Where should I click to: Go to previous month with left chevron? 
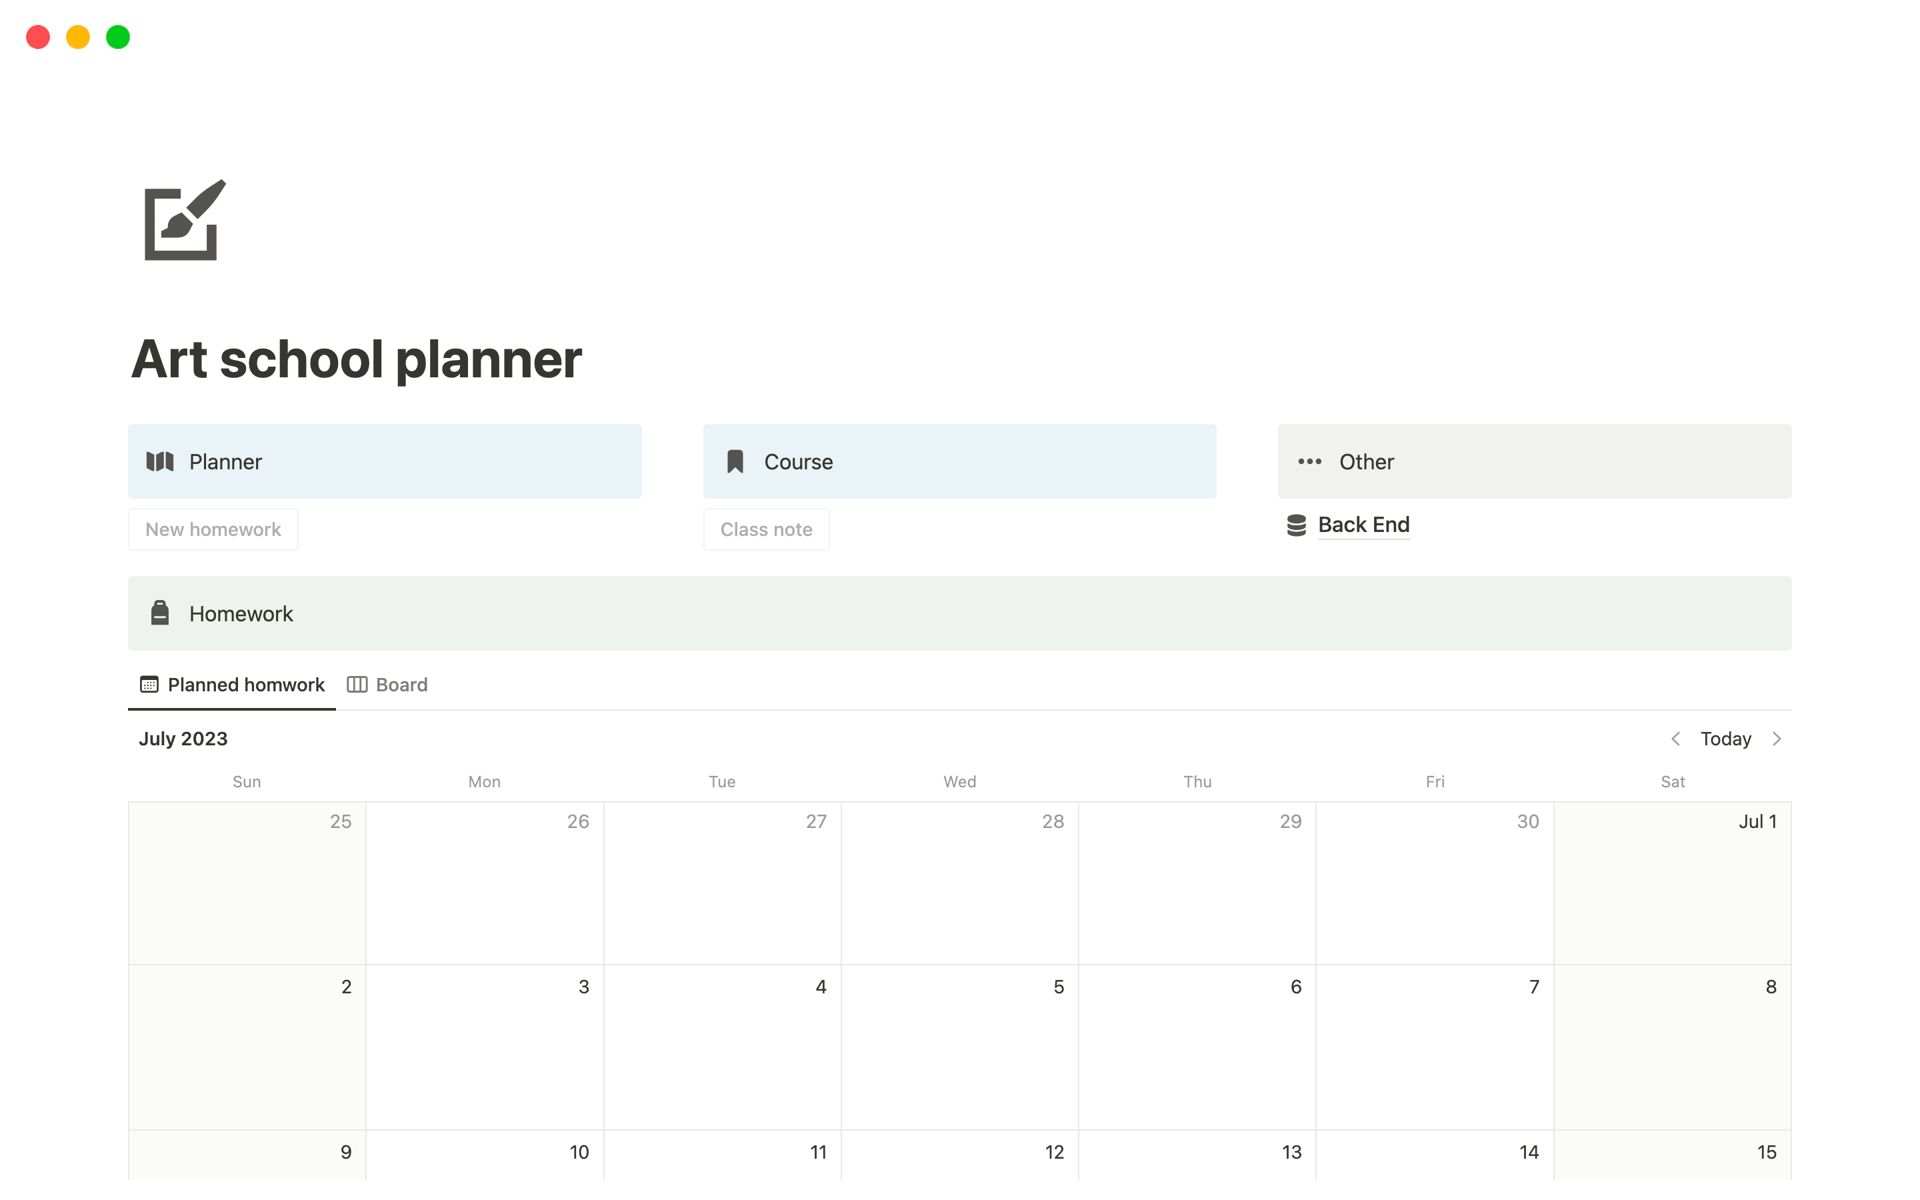1676,739
